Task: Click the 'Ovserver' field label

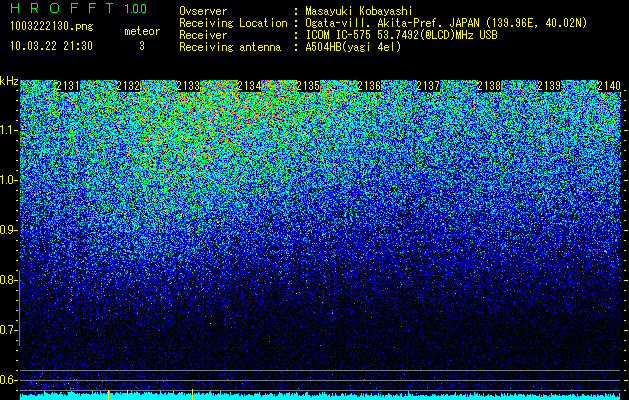Action: coord(203,11)
